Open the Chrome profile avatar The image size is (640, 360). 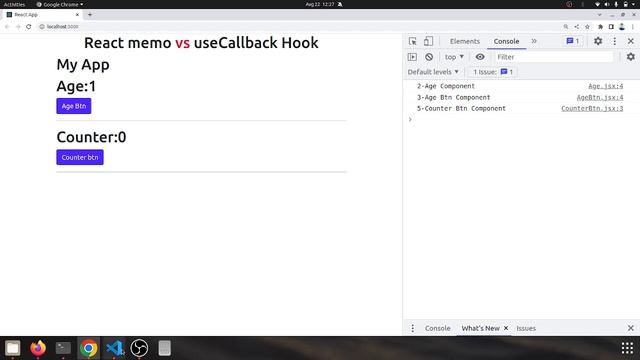(622, 27)
